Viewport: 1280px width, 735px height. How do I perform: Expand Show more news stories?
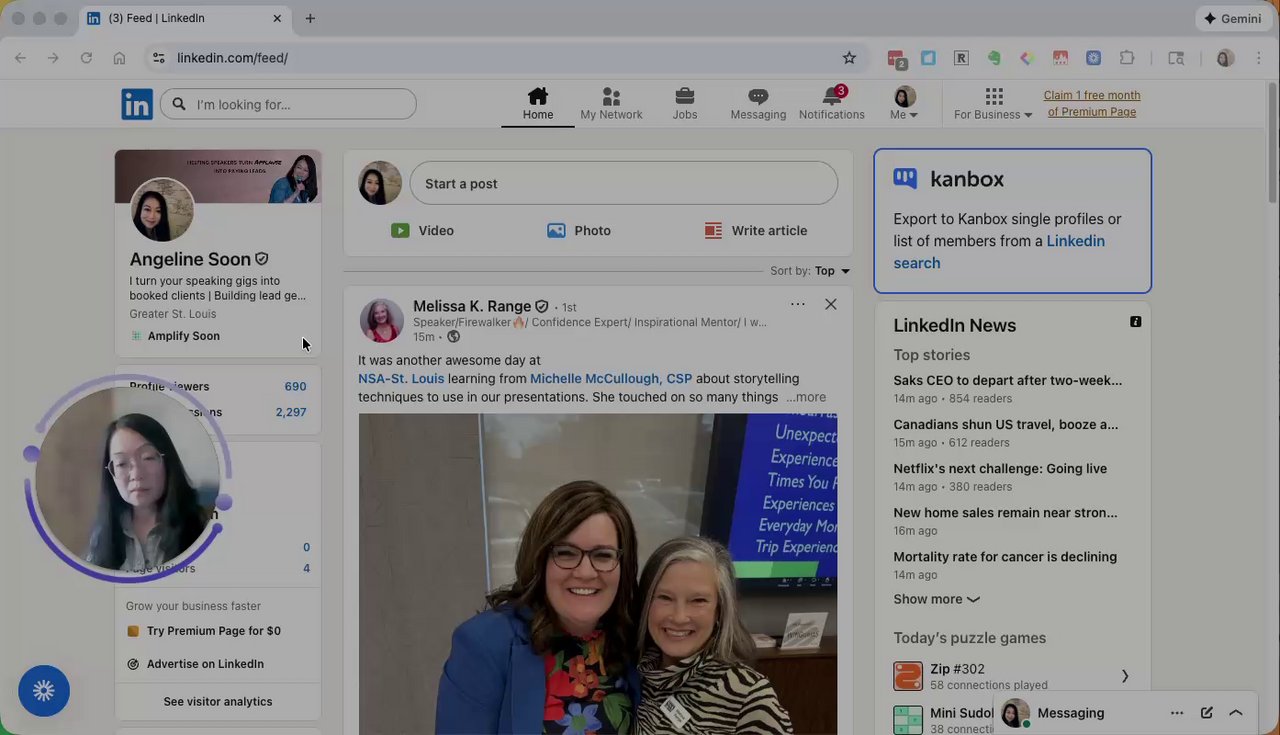(x=936, y=600)
